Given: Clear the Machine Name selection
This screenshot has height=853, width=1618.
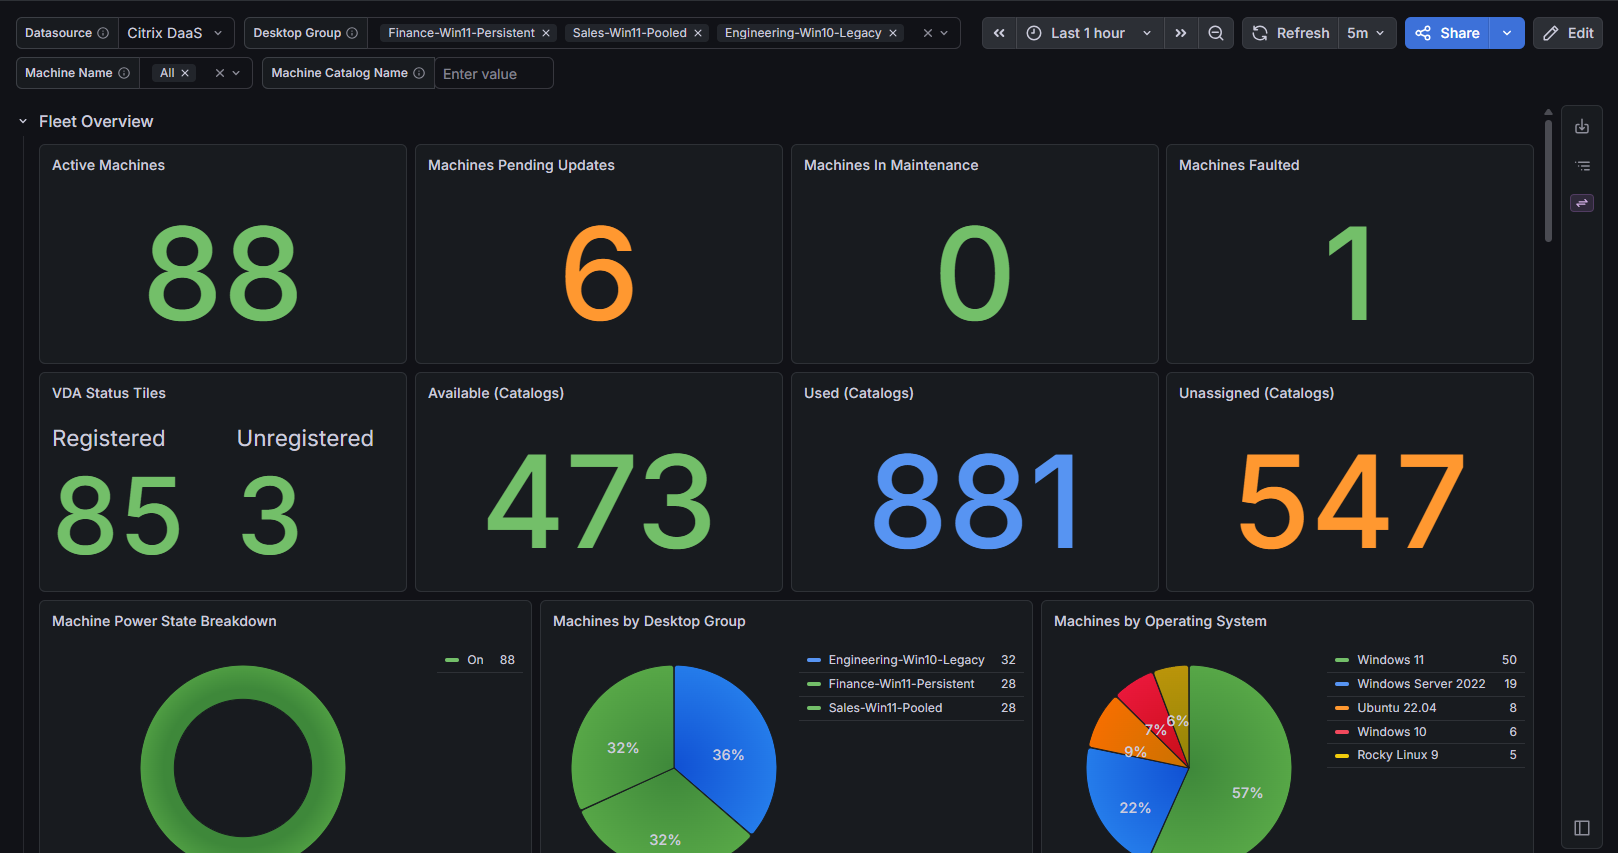Looking at the screenshot, I should [220, 73].
